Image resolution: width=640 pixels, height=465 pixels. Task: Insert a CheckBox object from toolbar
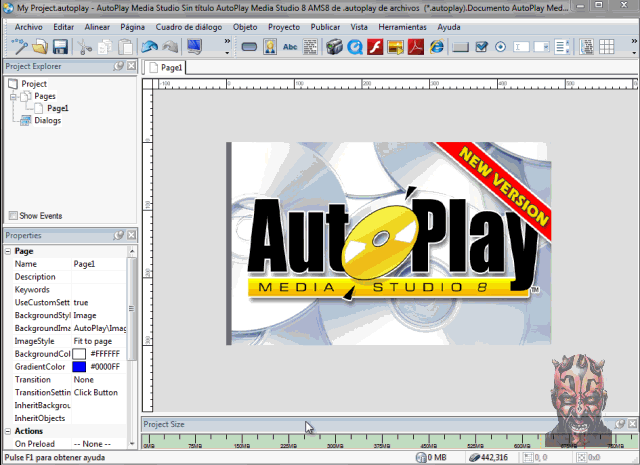point(481,47)
